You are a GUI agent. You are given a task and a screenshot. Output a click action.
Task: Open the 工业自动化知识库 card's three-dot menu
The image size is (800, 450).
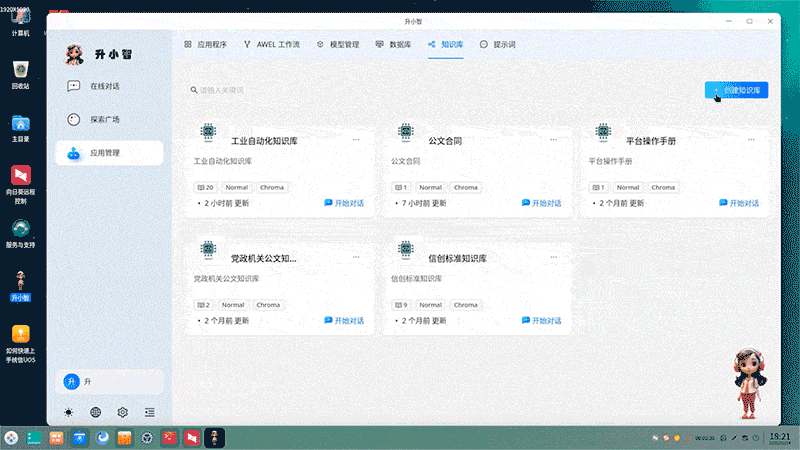click(356, 140)
